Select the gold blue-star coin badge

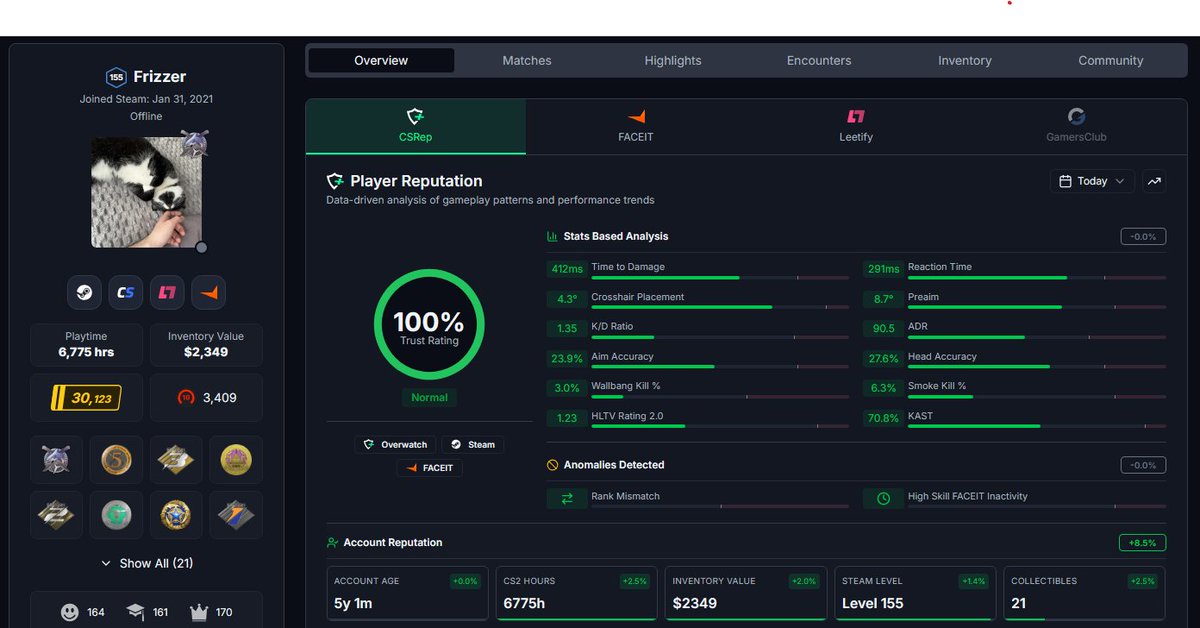point(176,515)
